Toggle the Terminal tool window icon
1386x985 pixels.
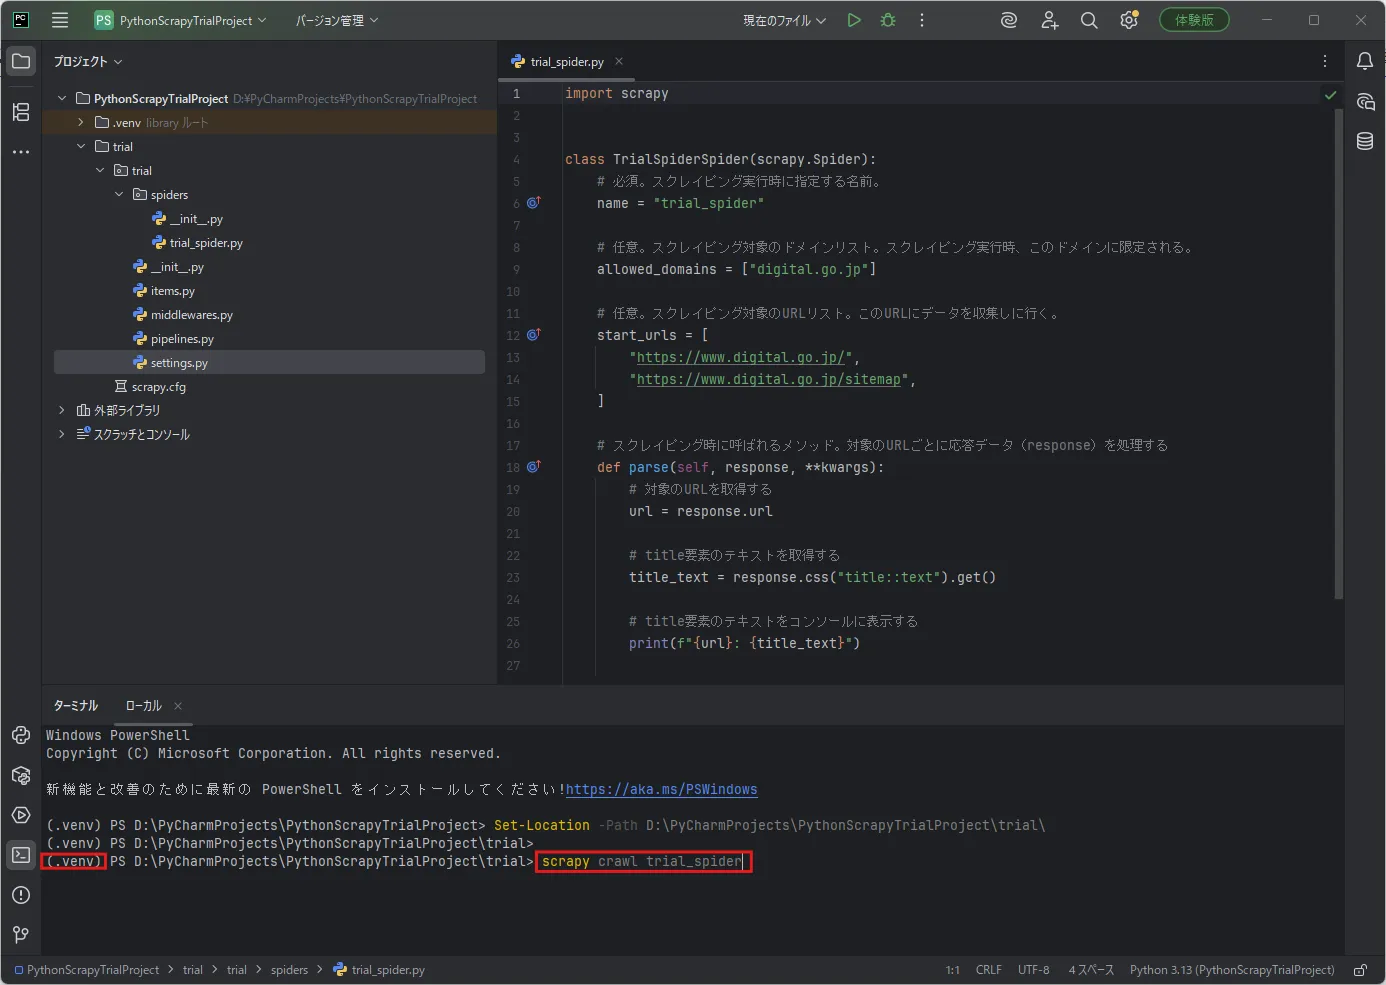21,855
